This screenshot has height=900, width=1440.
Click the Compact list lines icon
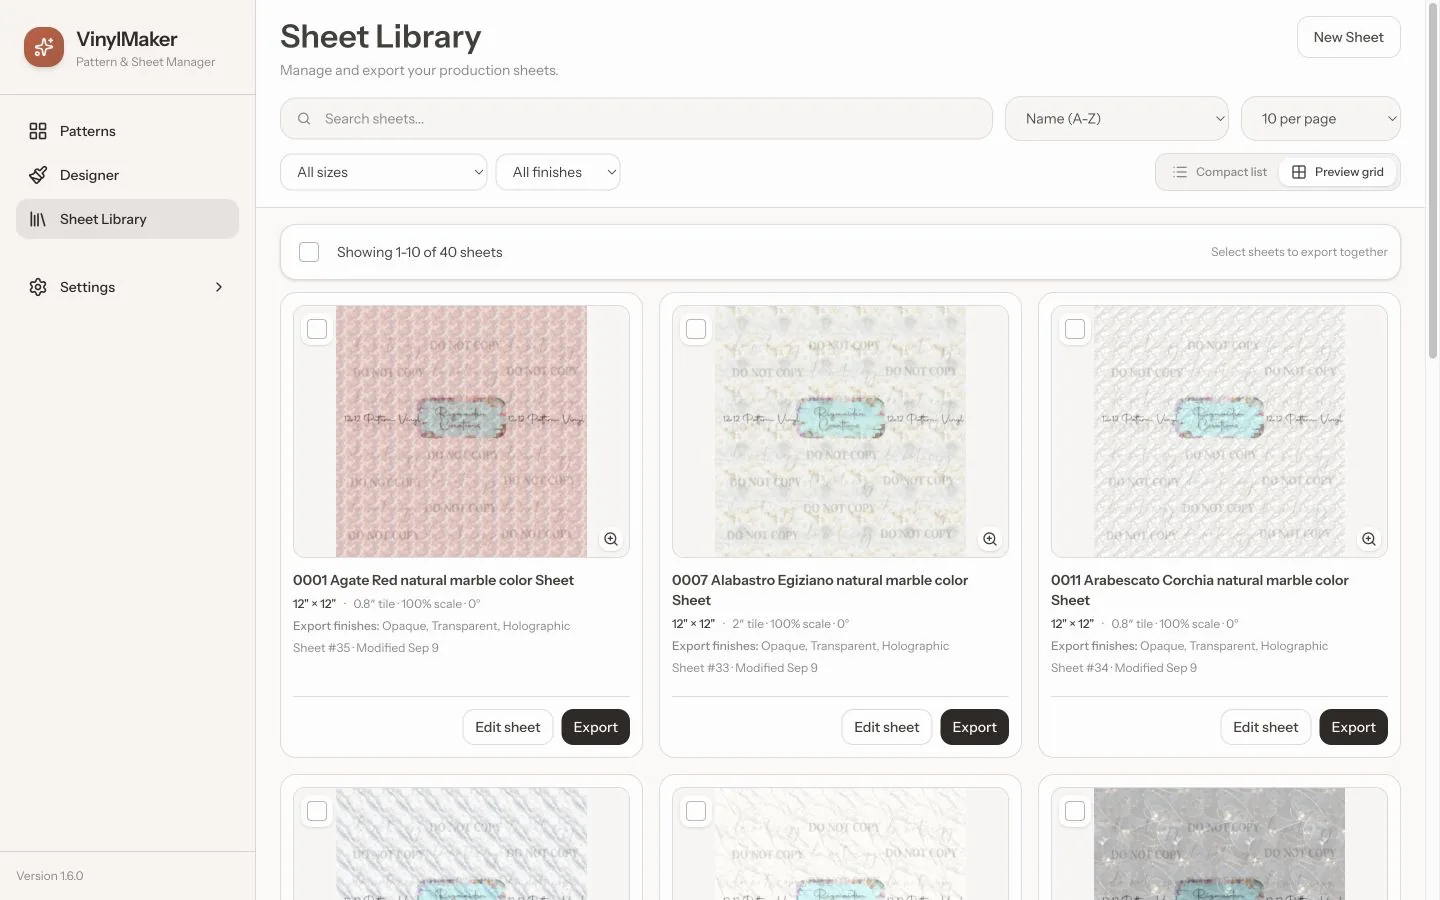[x=1180, y=172]
